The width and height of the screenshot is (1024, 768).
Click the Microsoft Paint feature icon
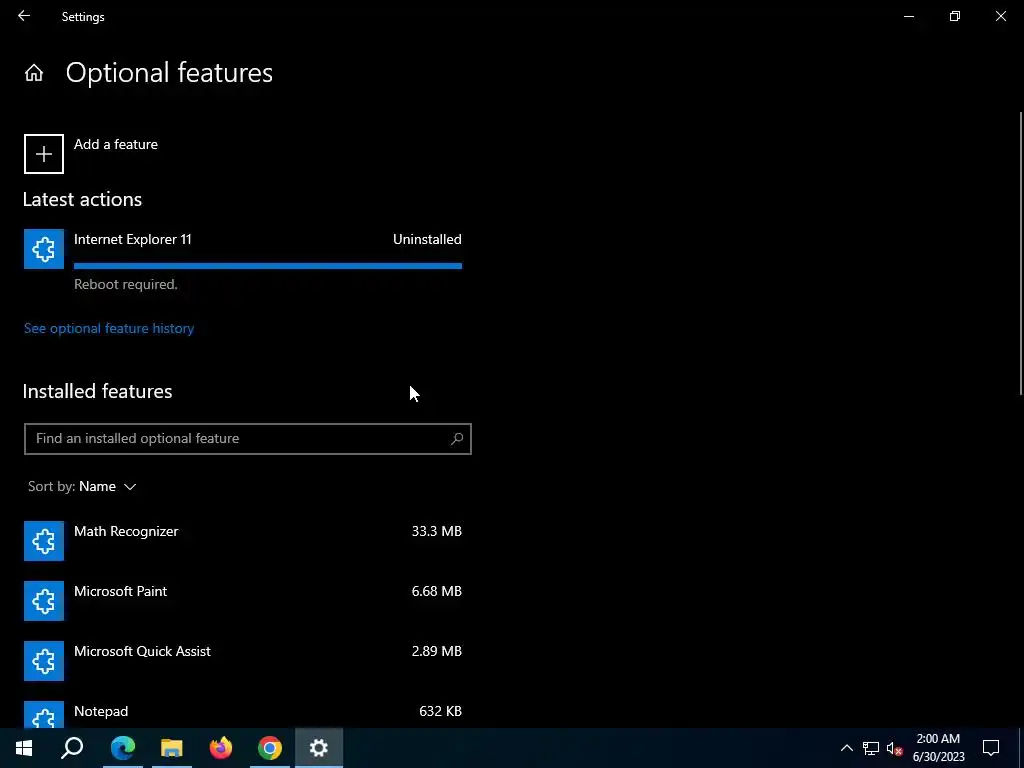pos(44,601)
